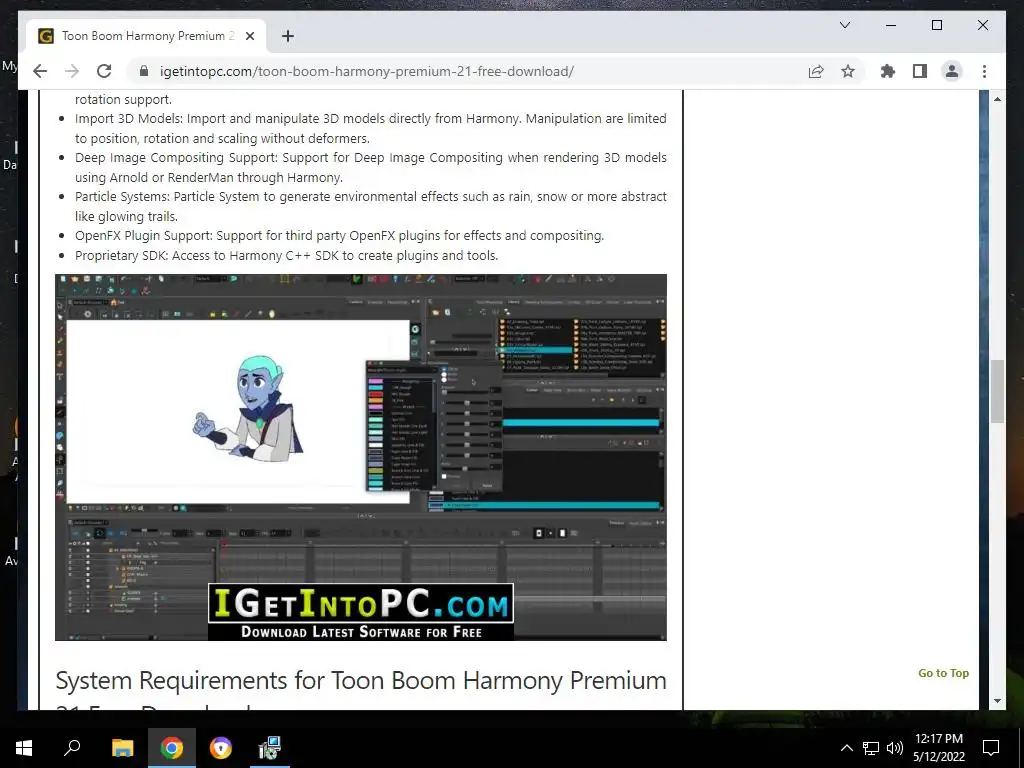View site information via the lock icon

tap(144, 71)
